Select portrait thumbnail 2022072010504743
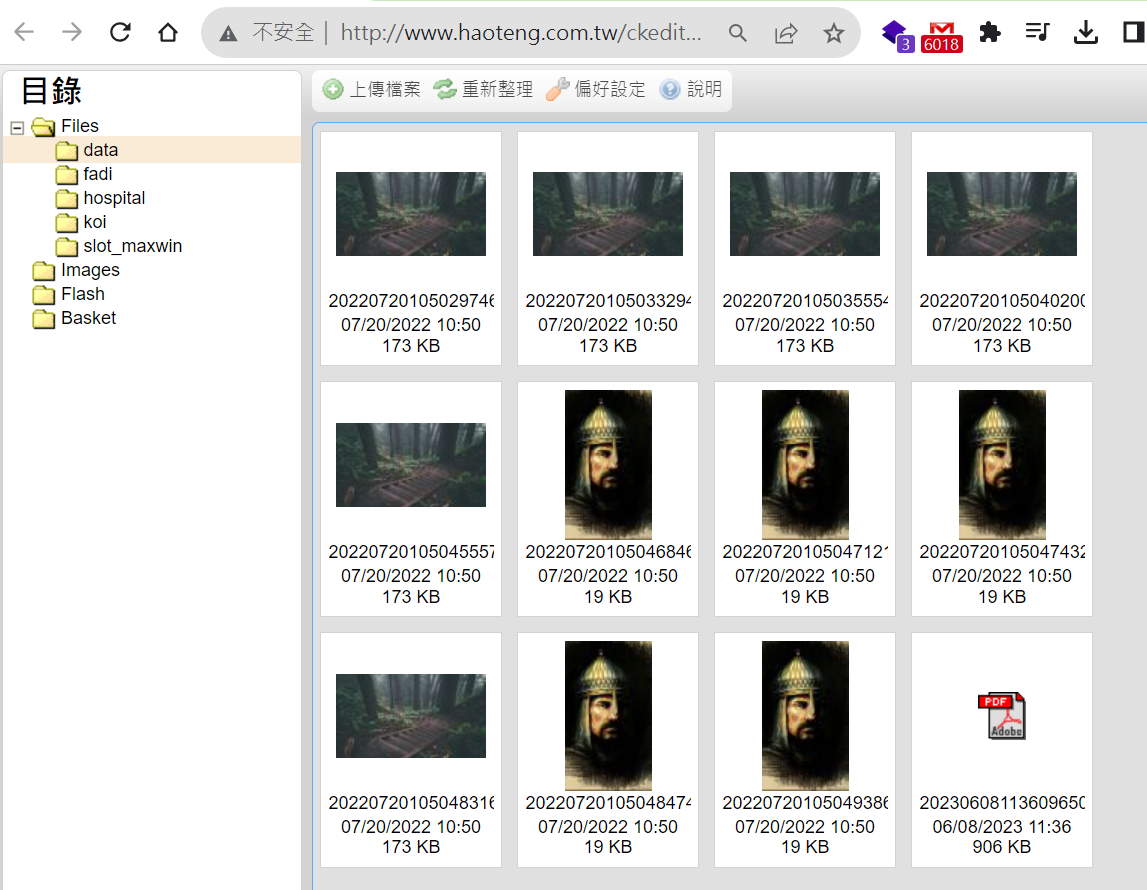1147x890 pixels. (x=1001, y=465)
